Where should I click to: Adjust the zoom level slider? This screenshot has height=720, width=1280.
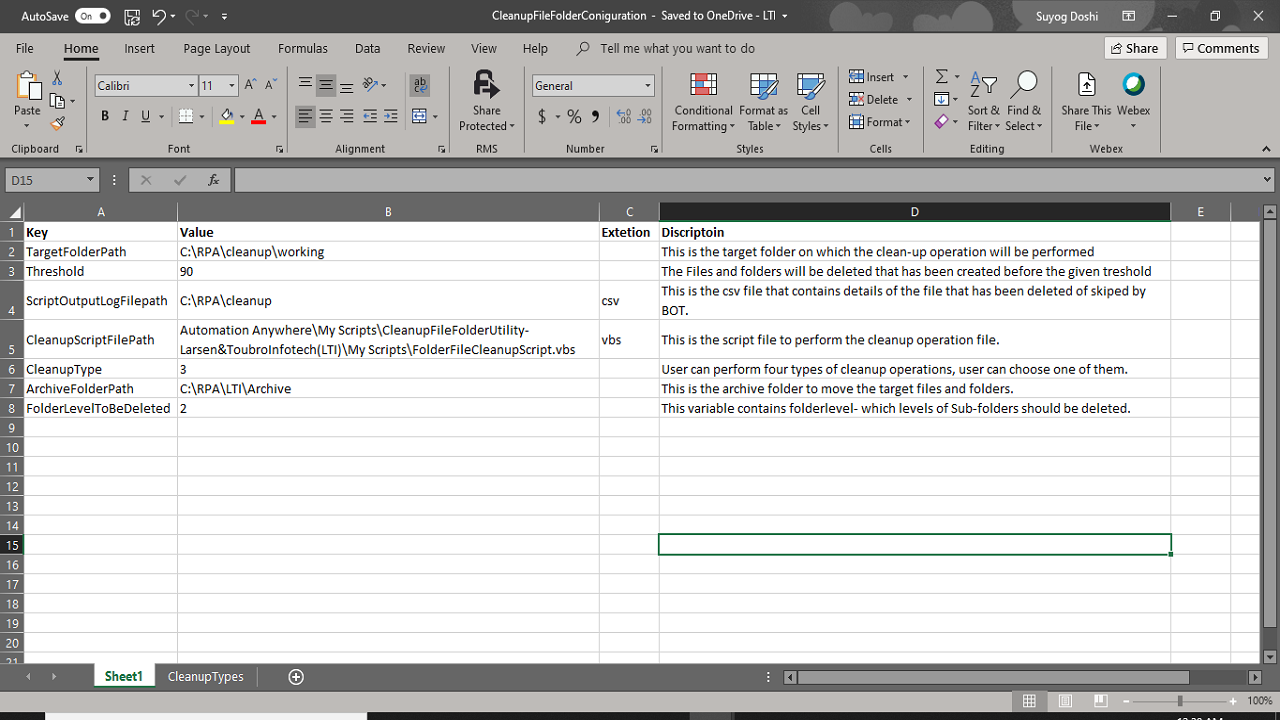[x=1180, y=701]
